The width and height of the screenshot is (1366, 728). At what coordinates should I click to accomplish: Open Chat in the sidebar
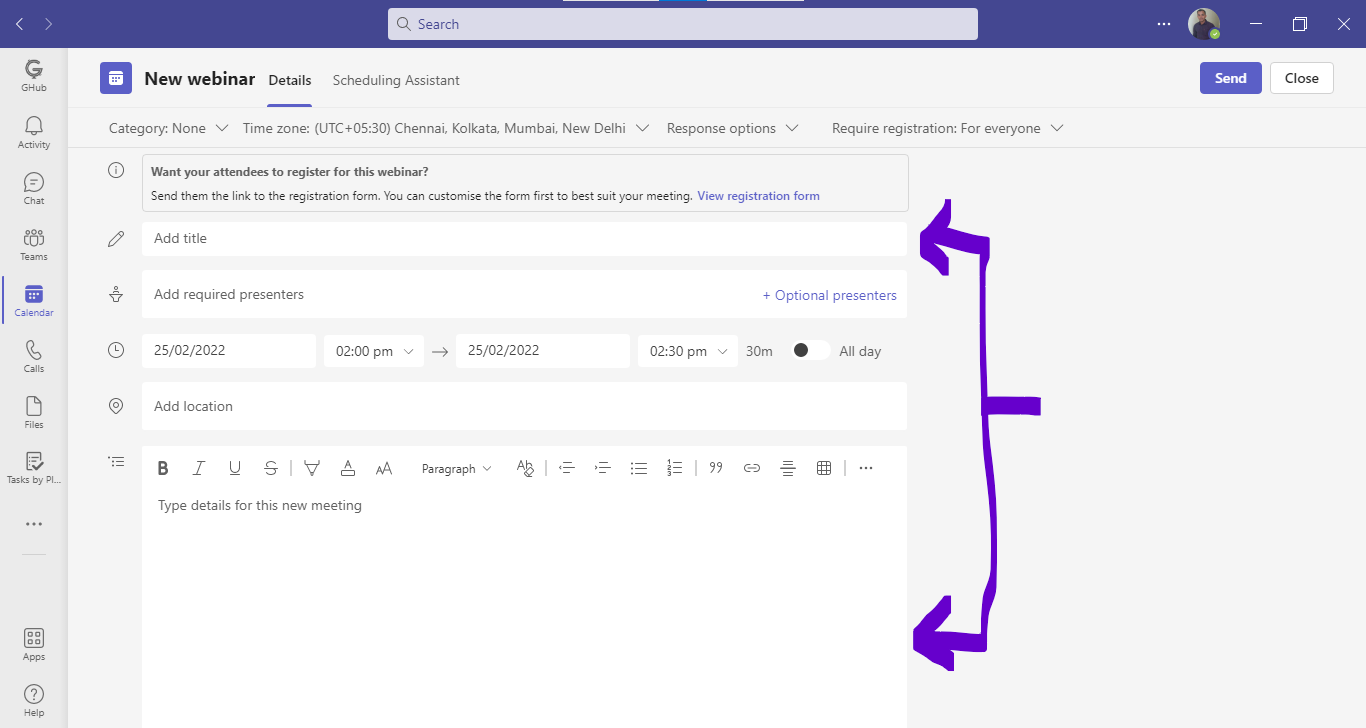(34, 188)
